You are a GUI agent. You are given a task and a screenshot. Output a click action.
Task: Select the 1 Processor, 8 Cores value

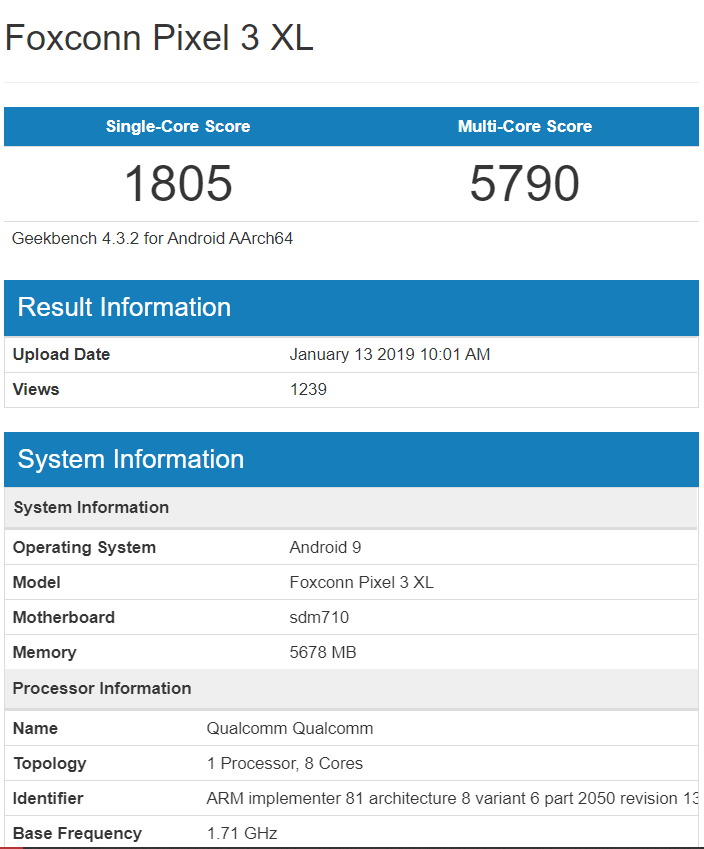tap(284, 763)
